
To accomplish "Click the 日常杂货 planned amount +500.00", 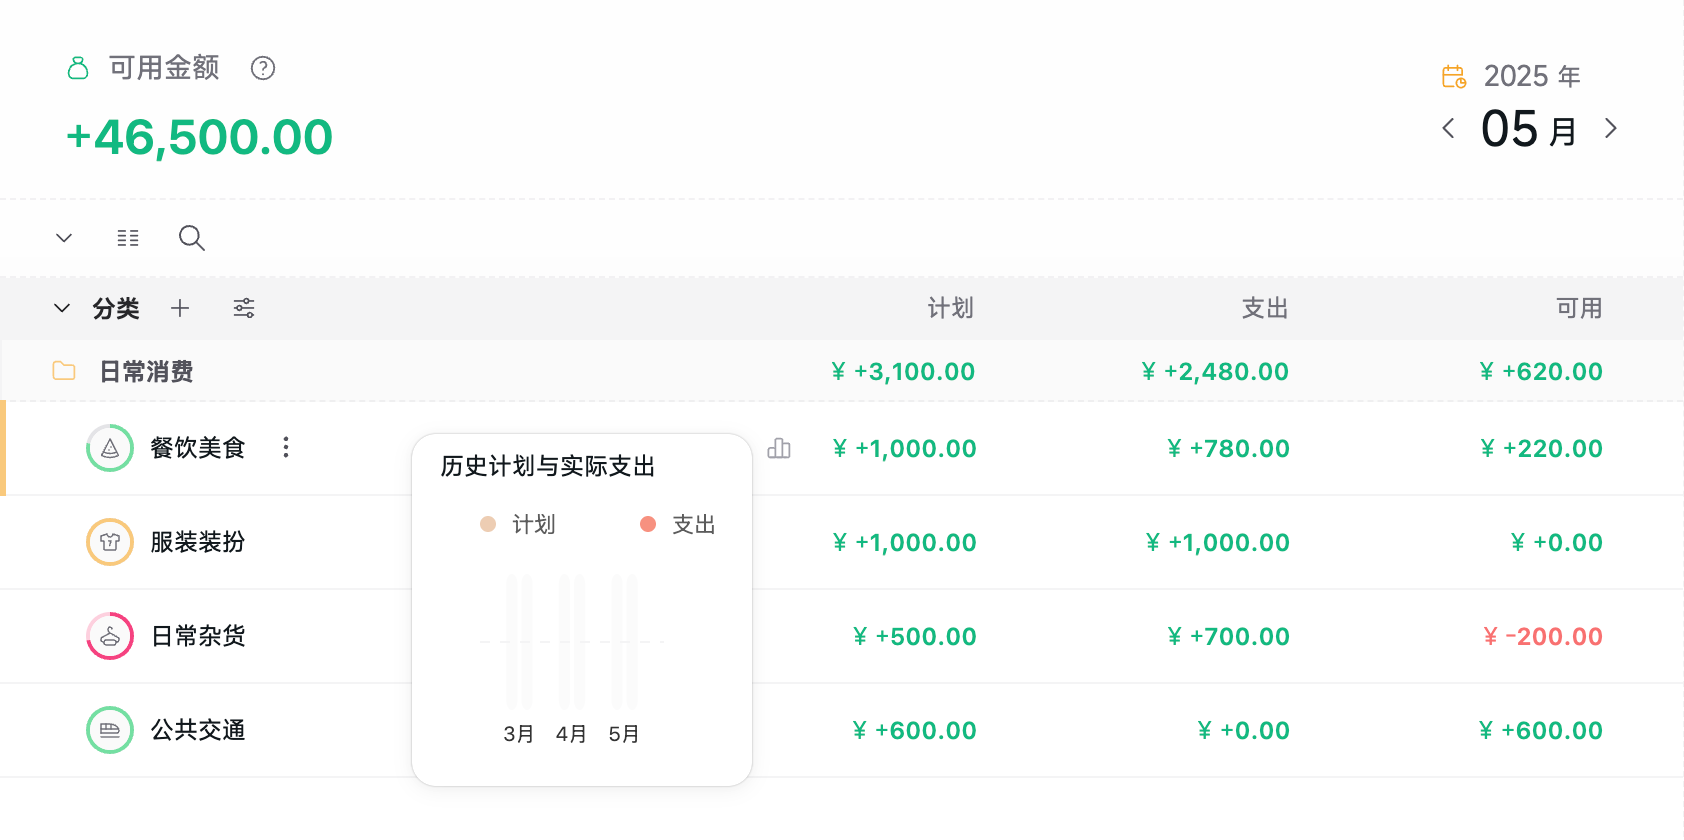I will pyautogui.click(x=915, y=636).
